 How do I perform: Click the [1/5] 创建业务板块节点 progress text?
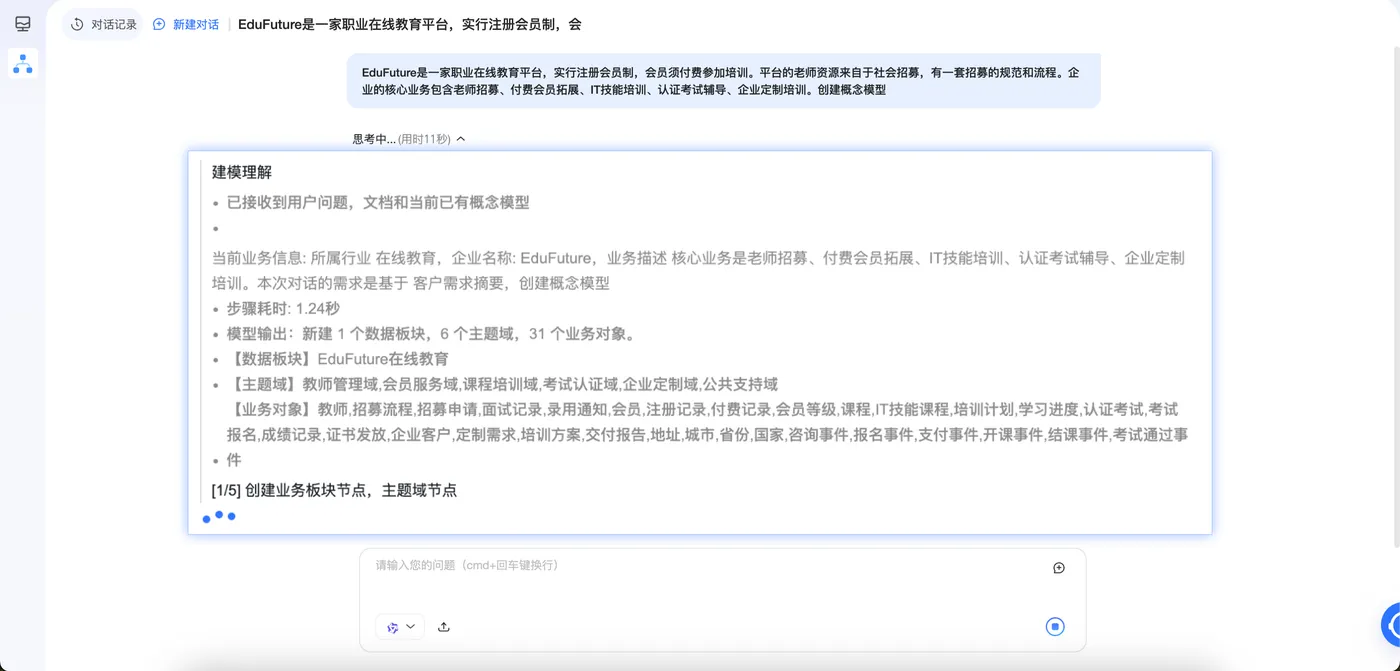pos(334,490)
